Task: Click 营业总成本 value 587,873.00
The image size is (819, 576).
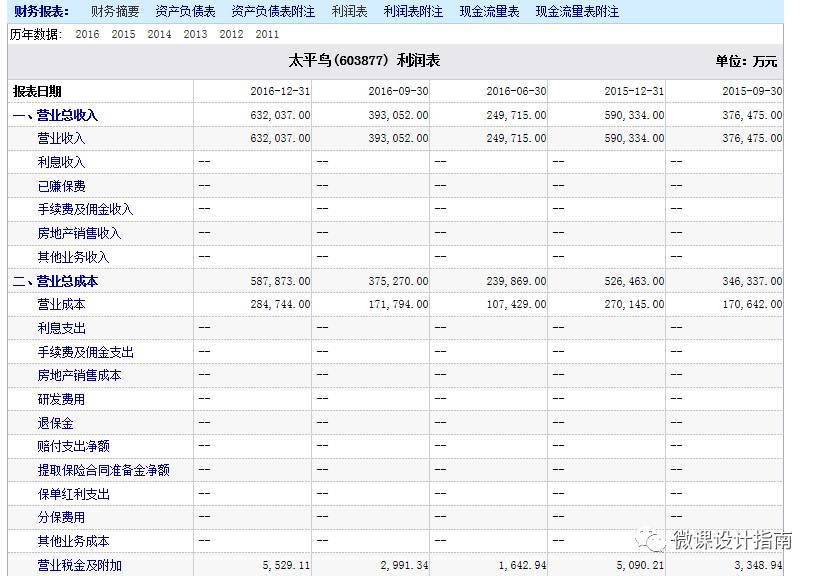Action: click(x=280, y=281)
